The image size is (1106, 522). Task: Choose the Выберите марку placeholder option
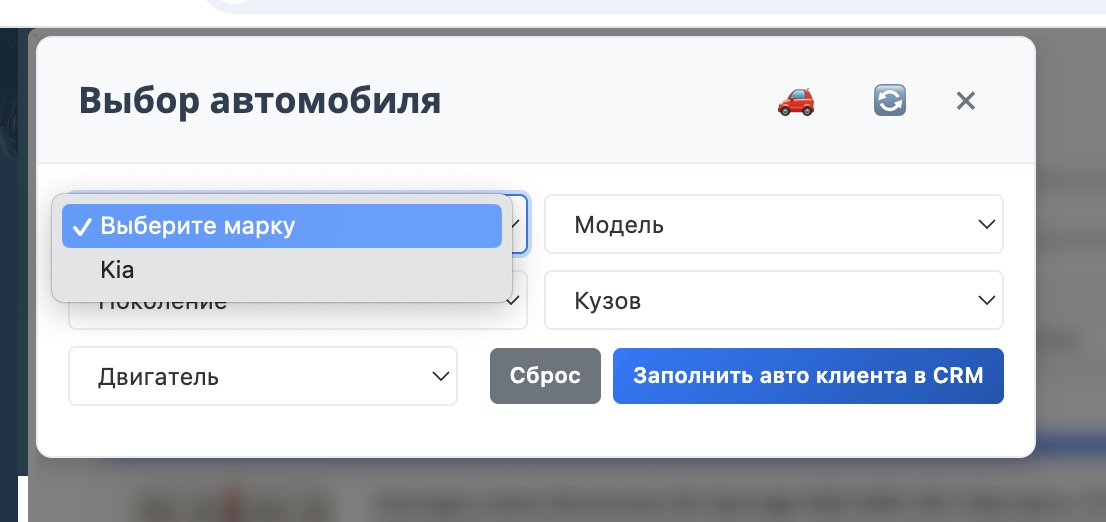click(x=198, y=226)
